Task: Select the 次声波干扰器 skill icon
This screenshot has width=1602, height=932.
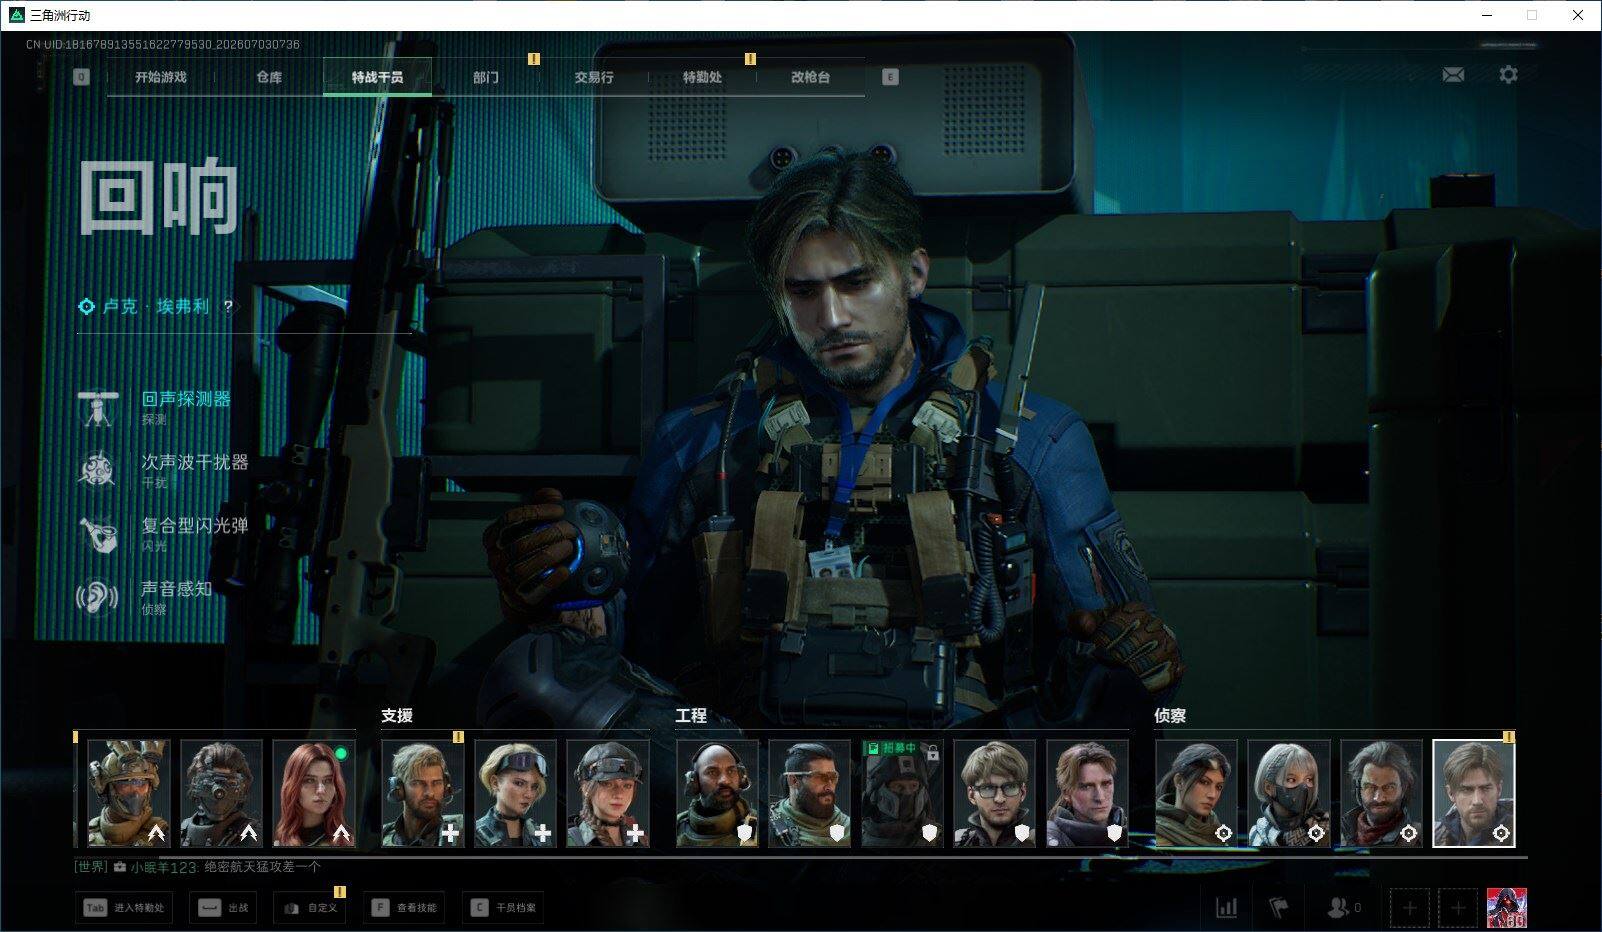Action: click(x=98, y=471)
